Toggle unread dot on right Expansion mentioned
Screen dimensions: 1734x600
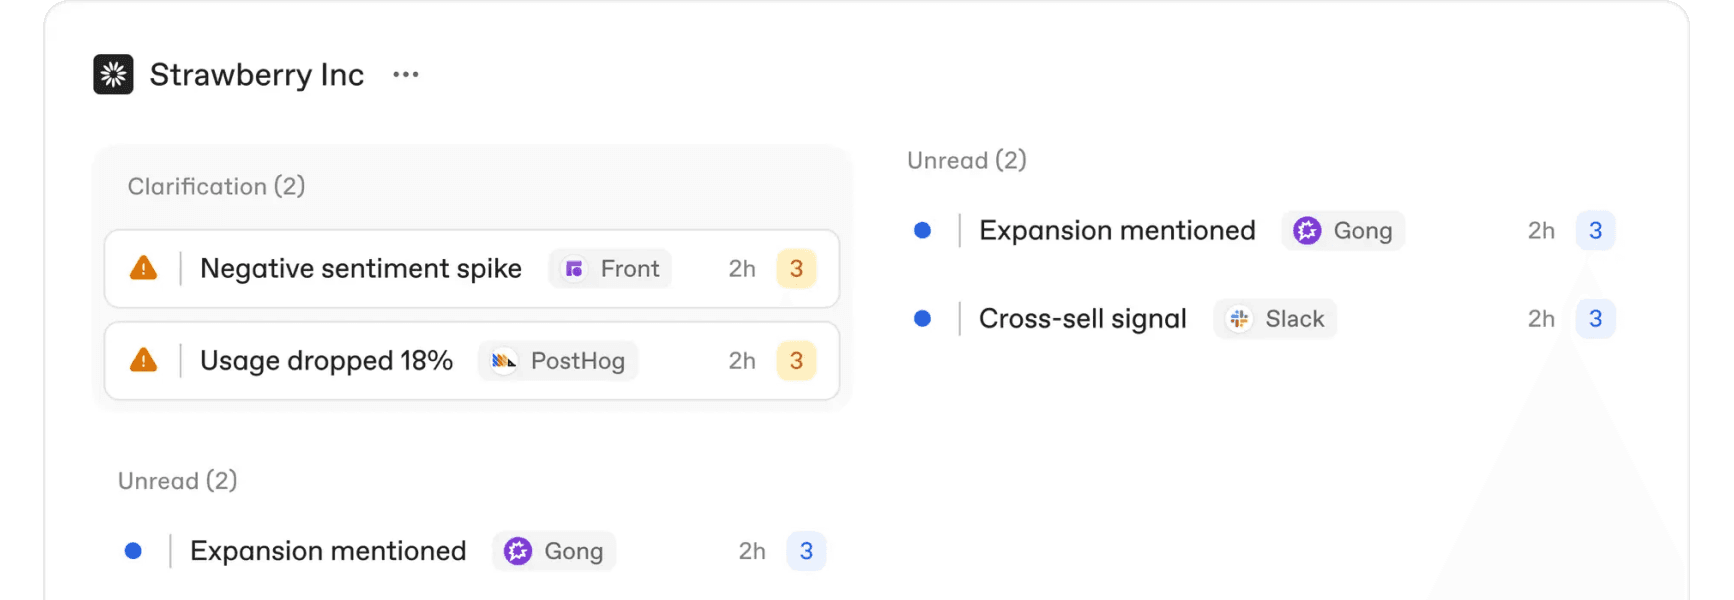click(x=922, y=230)
